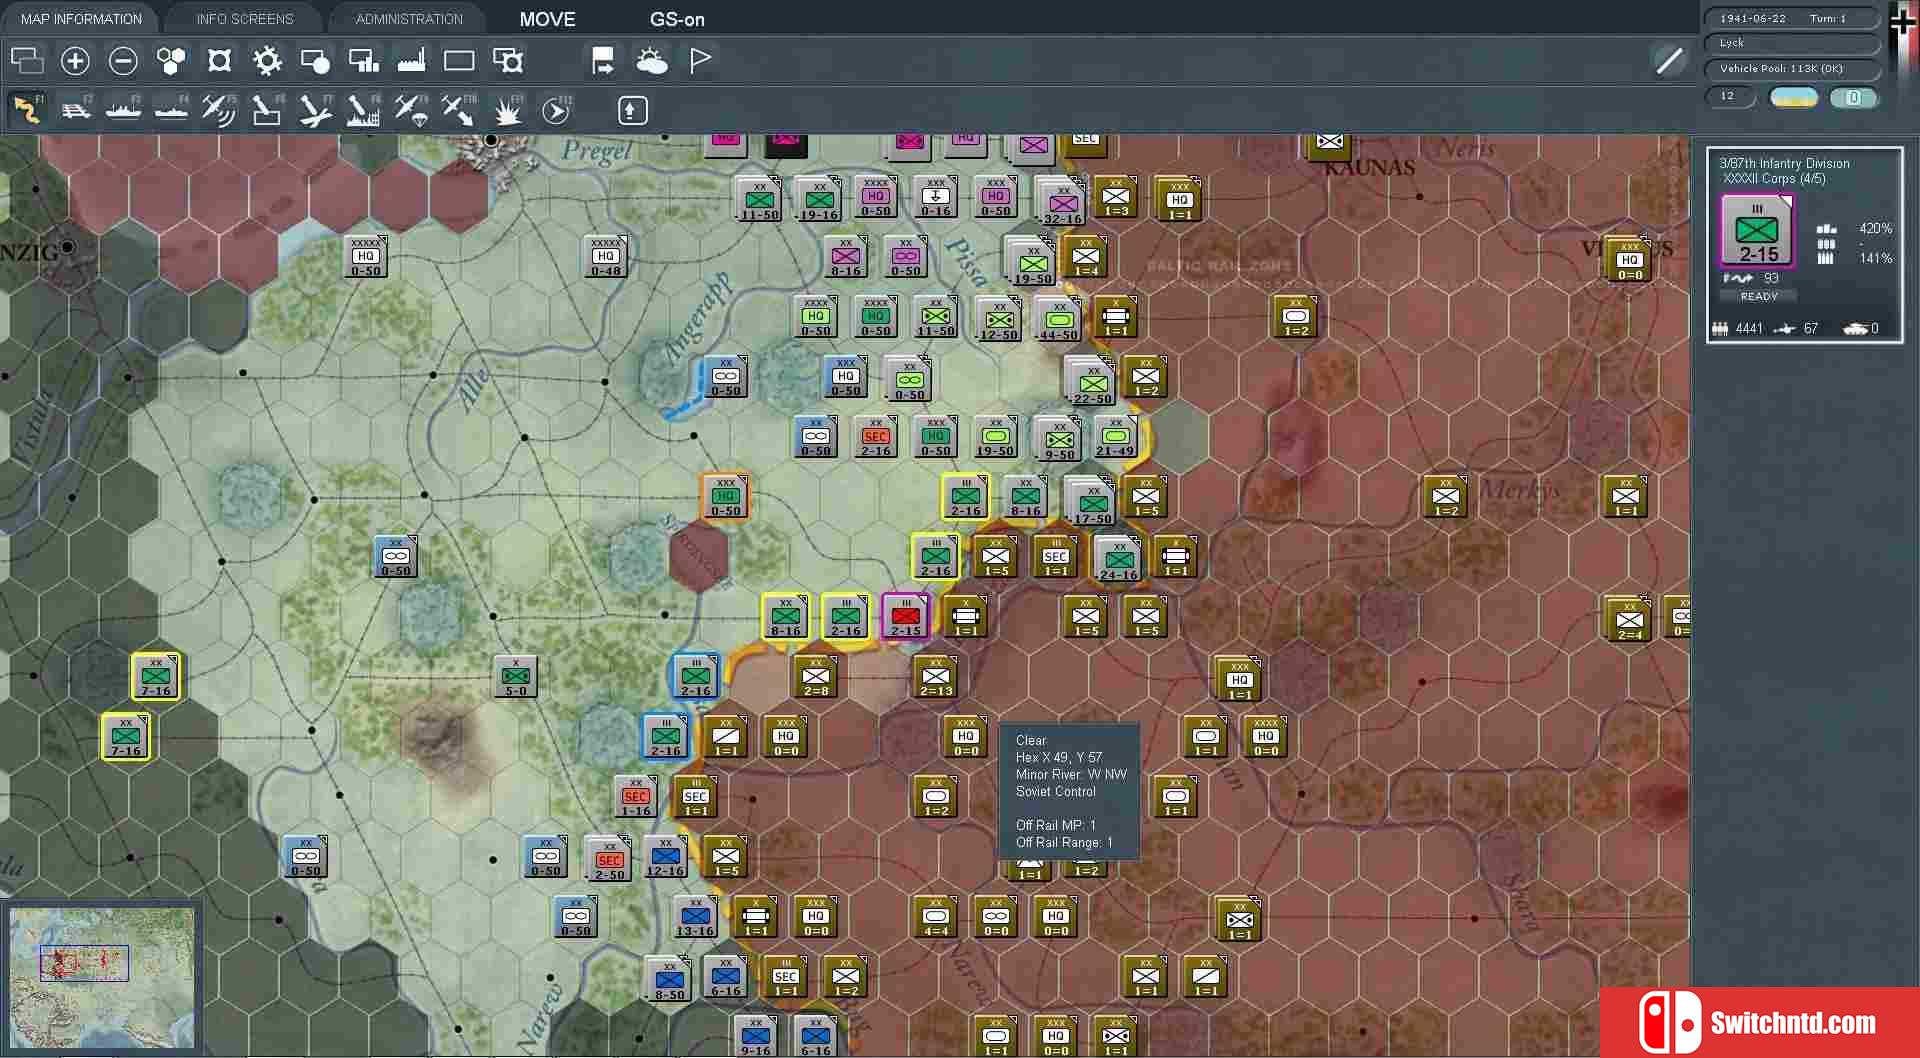
Task: Click XXXXII Corps (4/5) text
Action: pos(1774,179)
